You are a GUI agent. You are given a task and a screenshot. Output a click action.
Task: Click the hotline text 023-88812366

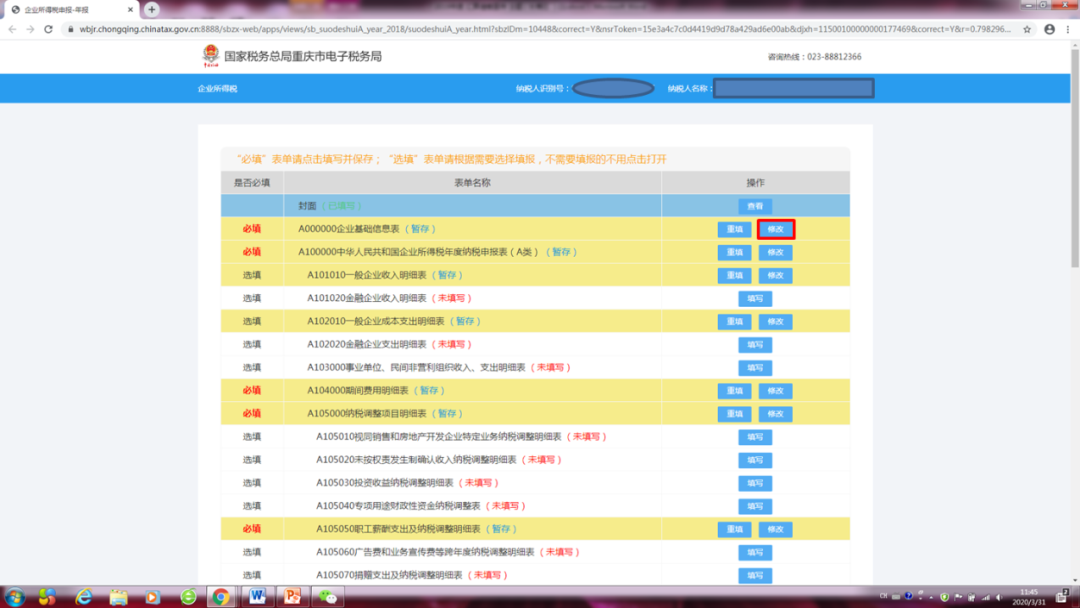pyautogui.click(x=834, y=56)
